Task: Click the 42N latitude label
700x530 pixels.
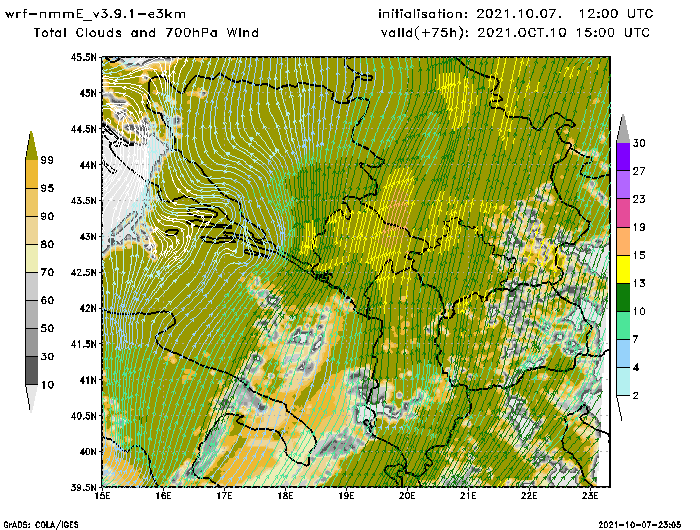Action: point(87,308)
